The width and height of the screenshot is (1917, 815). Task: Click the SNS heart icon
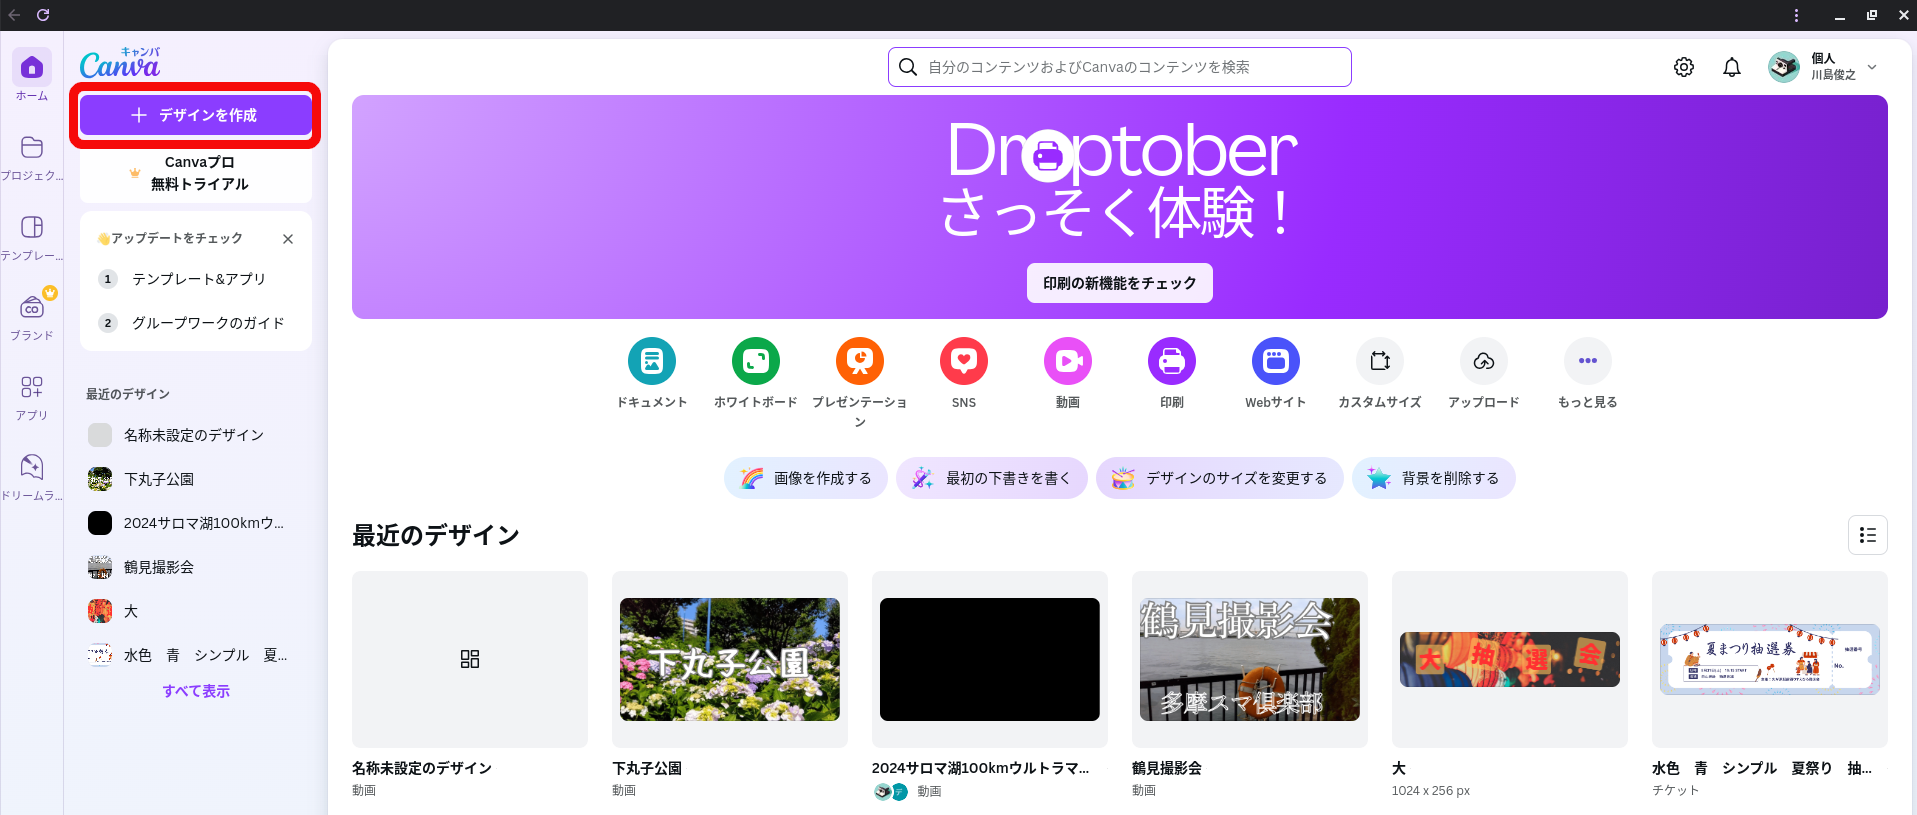[963, 361]
